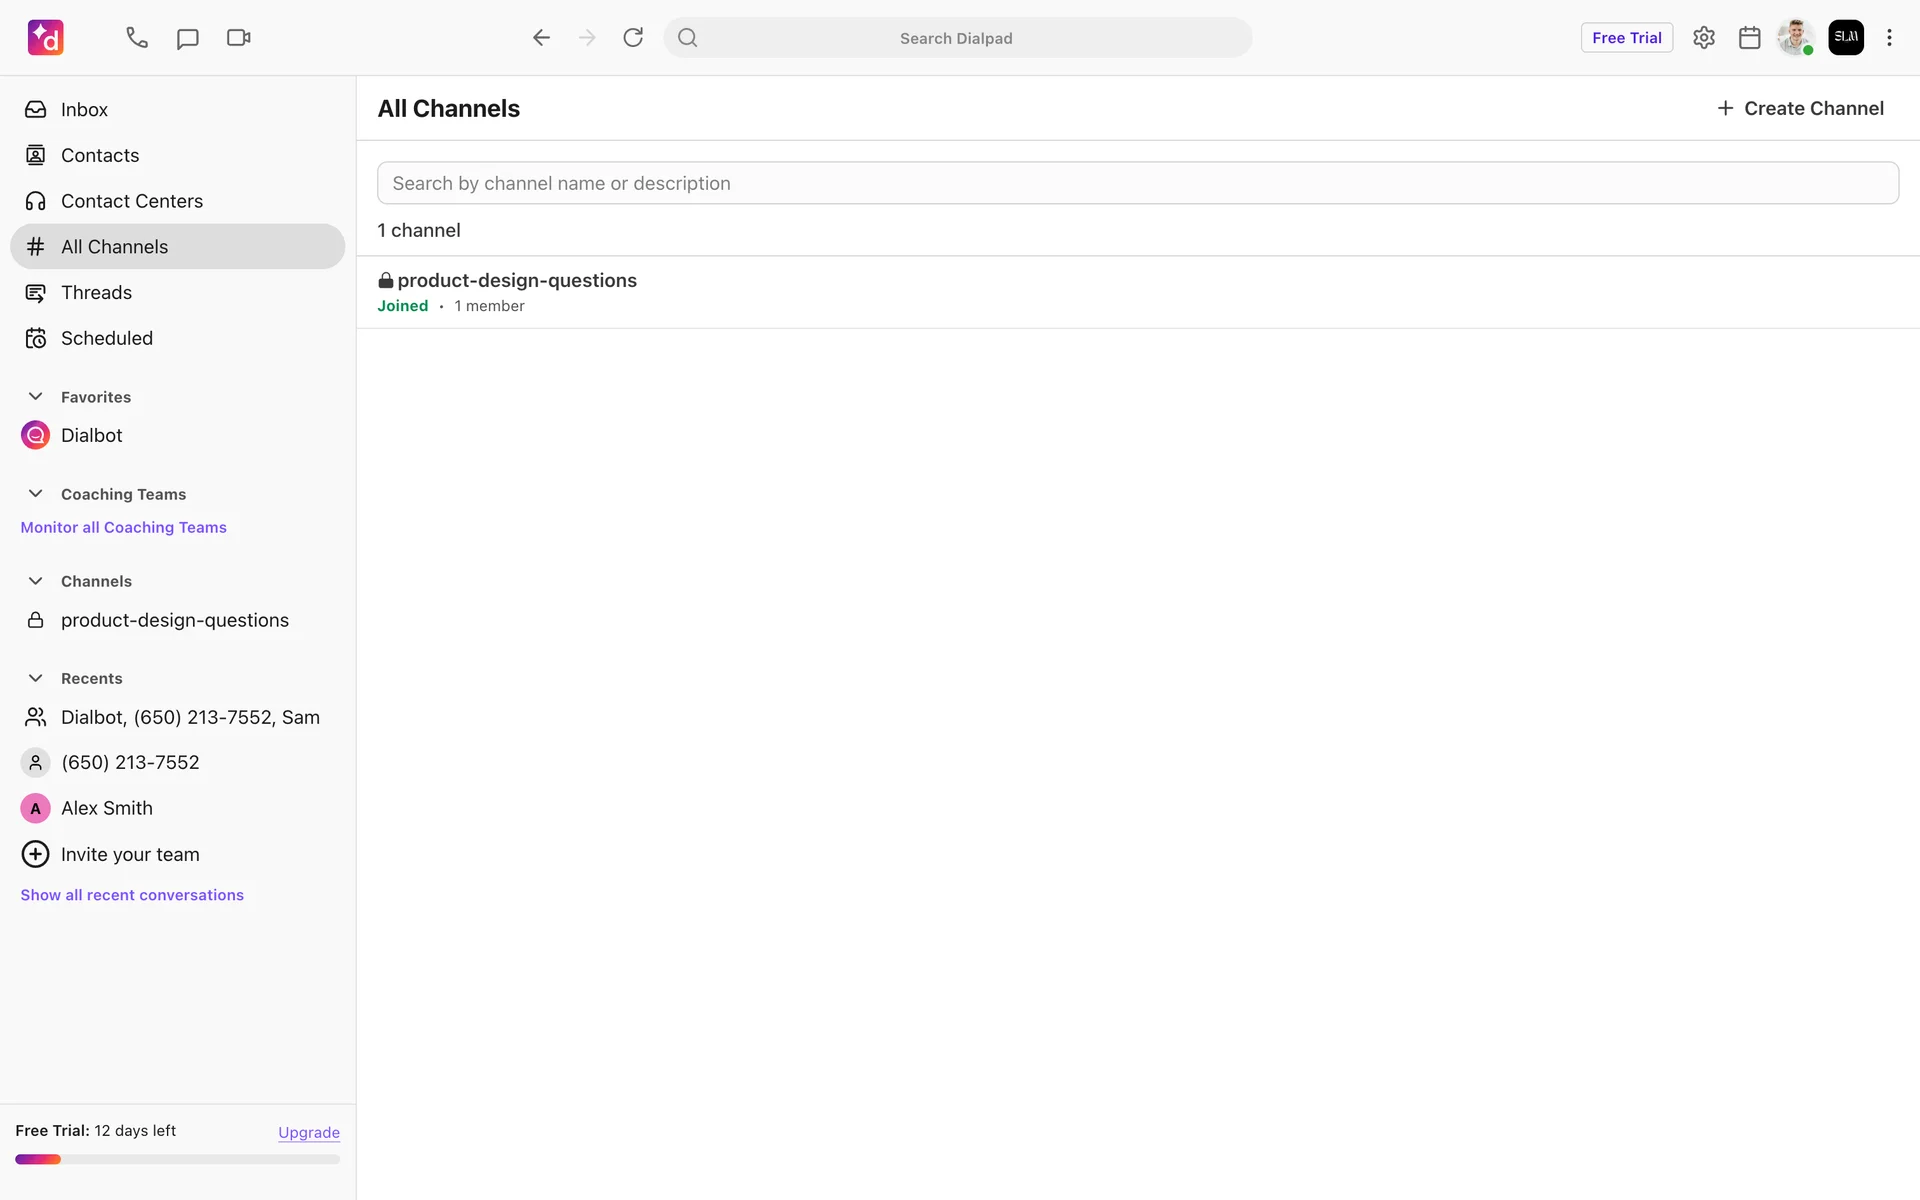The image size is (1920, 1200).
Task: Start a video meeting icon
Action: [238, 38]
